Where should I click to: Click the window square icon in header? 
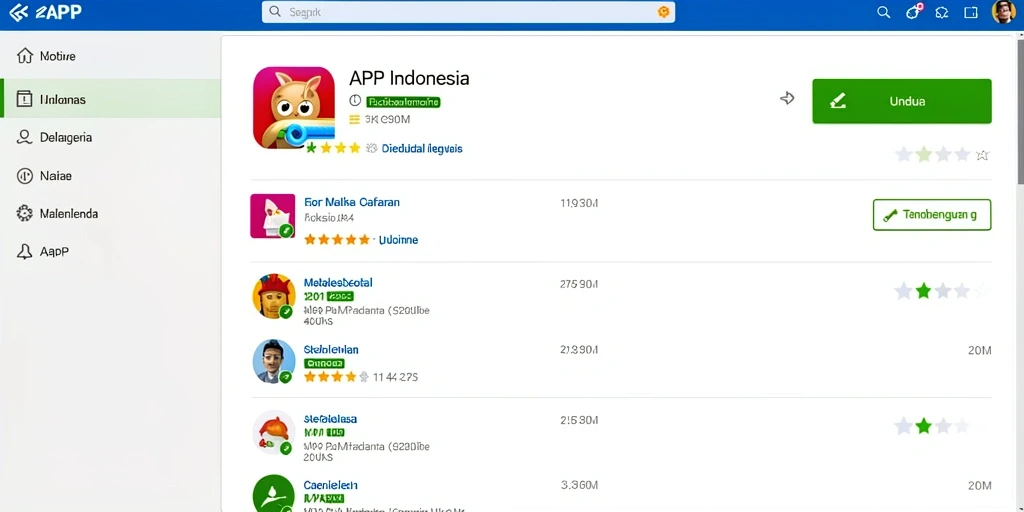coord(970,12)
